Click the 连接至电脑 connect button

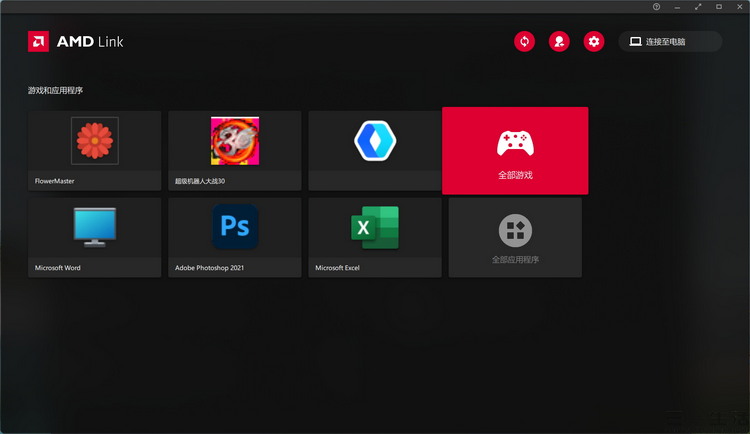click(670, 42)
